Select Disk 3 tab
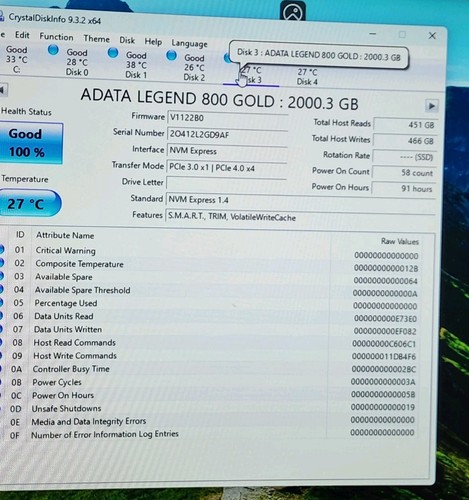469x500 pixels. click(x=251, y=76)
